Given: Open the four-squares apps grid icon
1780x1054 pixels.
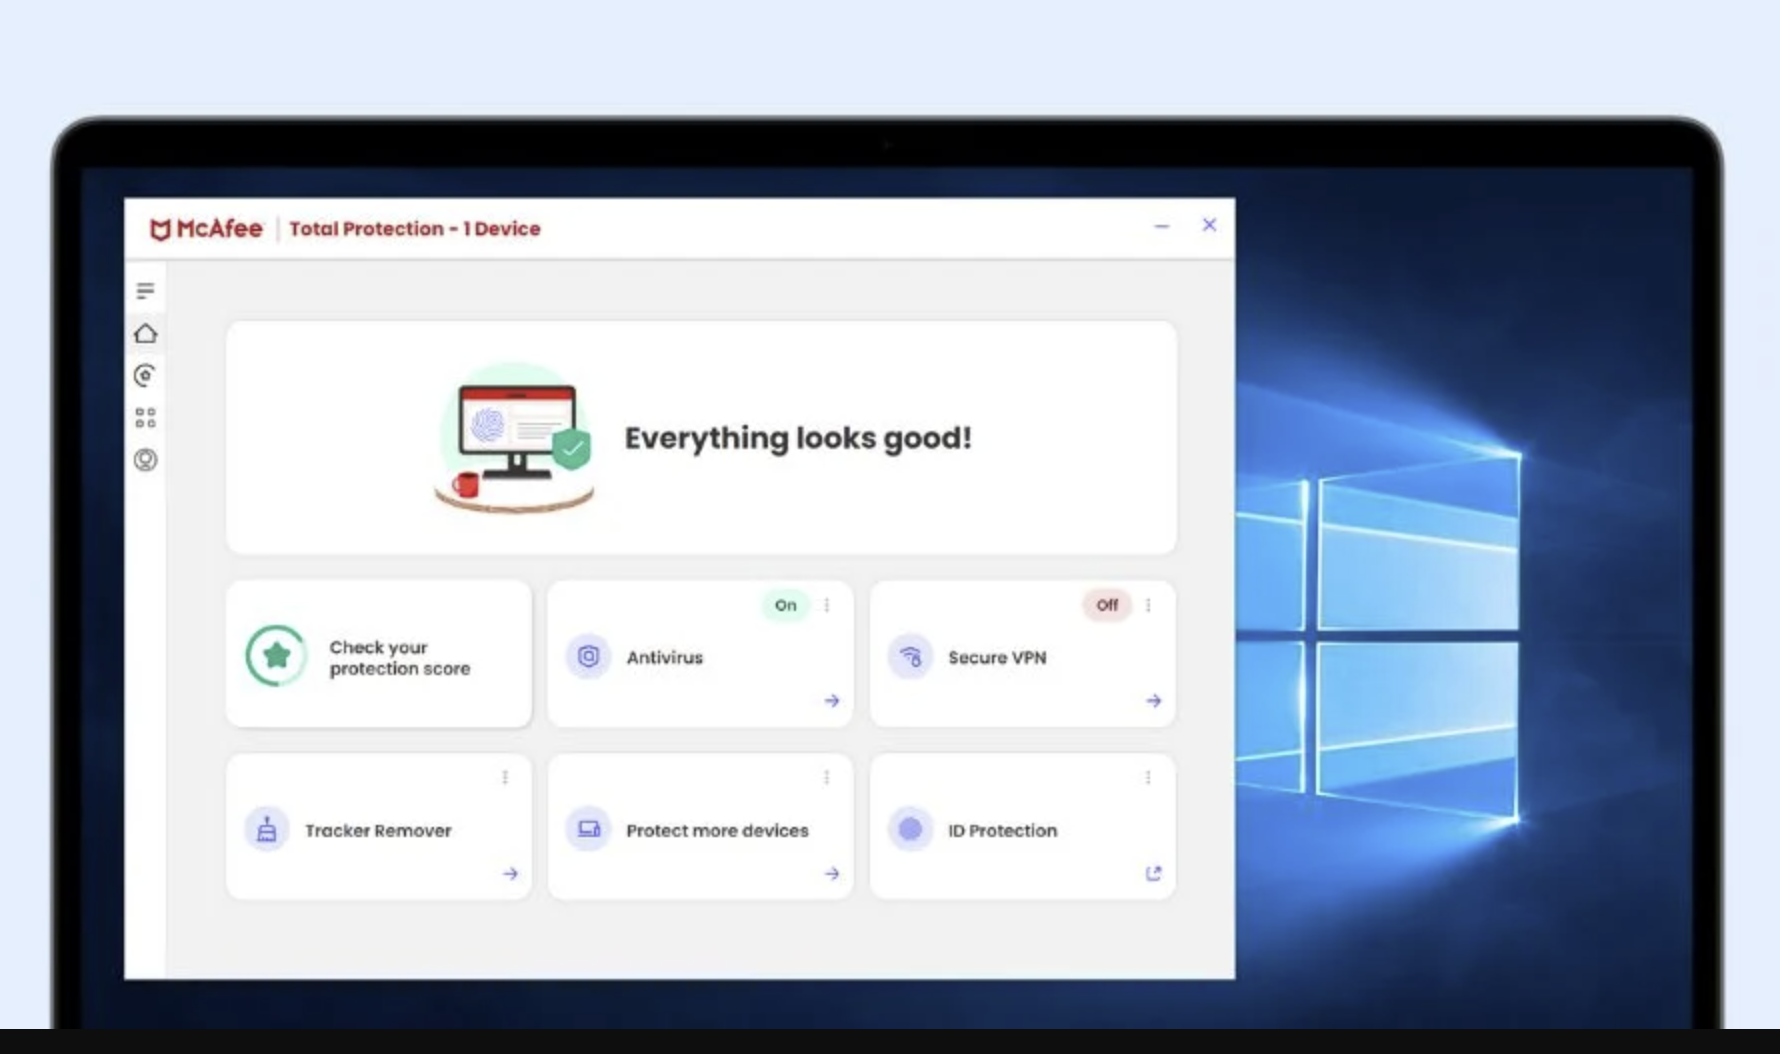Looking at the screenshot, I should (145, 418).
